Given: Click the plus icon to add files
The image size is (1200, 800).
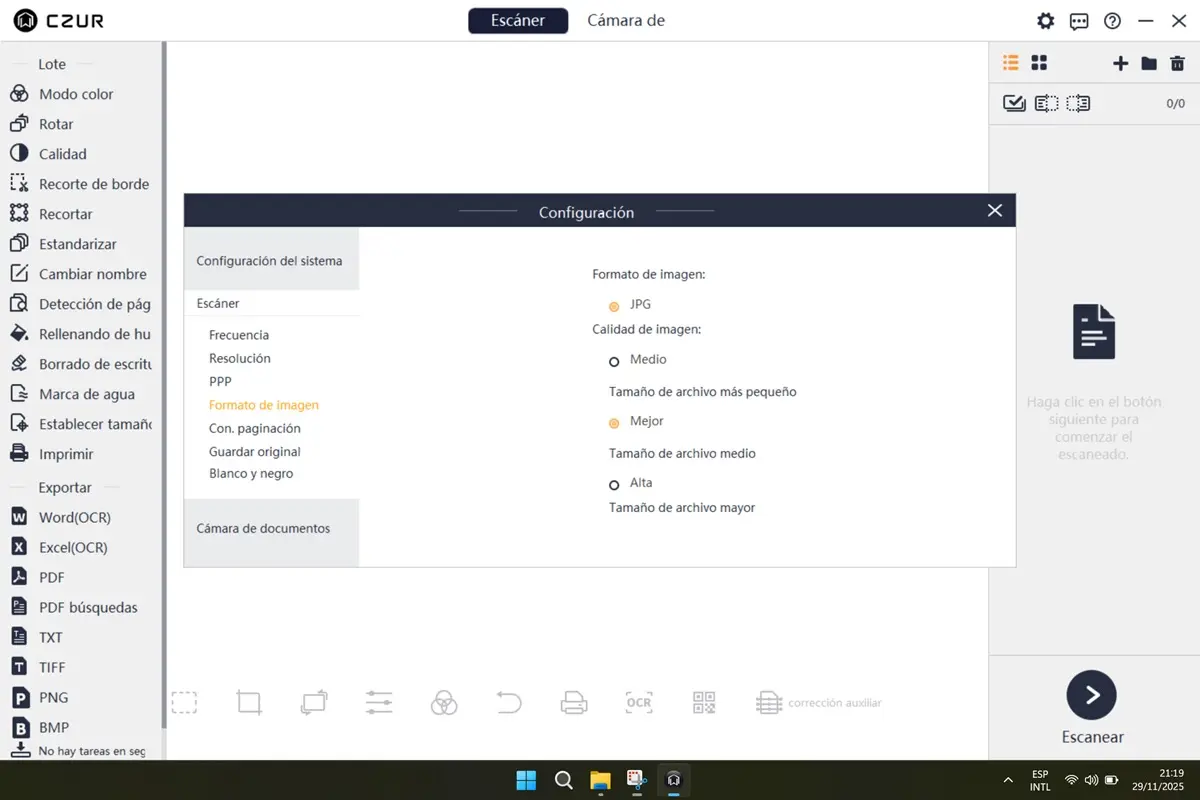Looking at the screenshot, I should point(1120,63).
